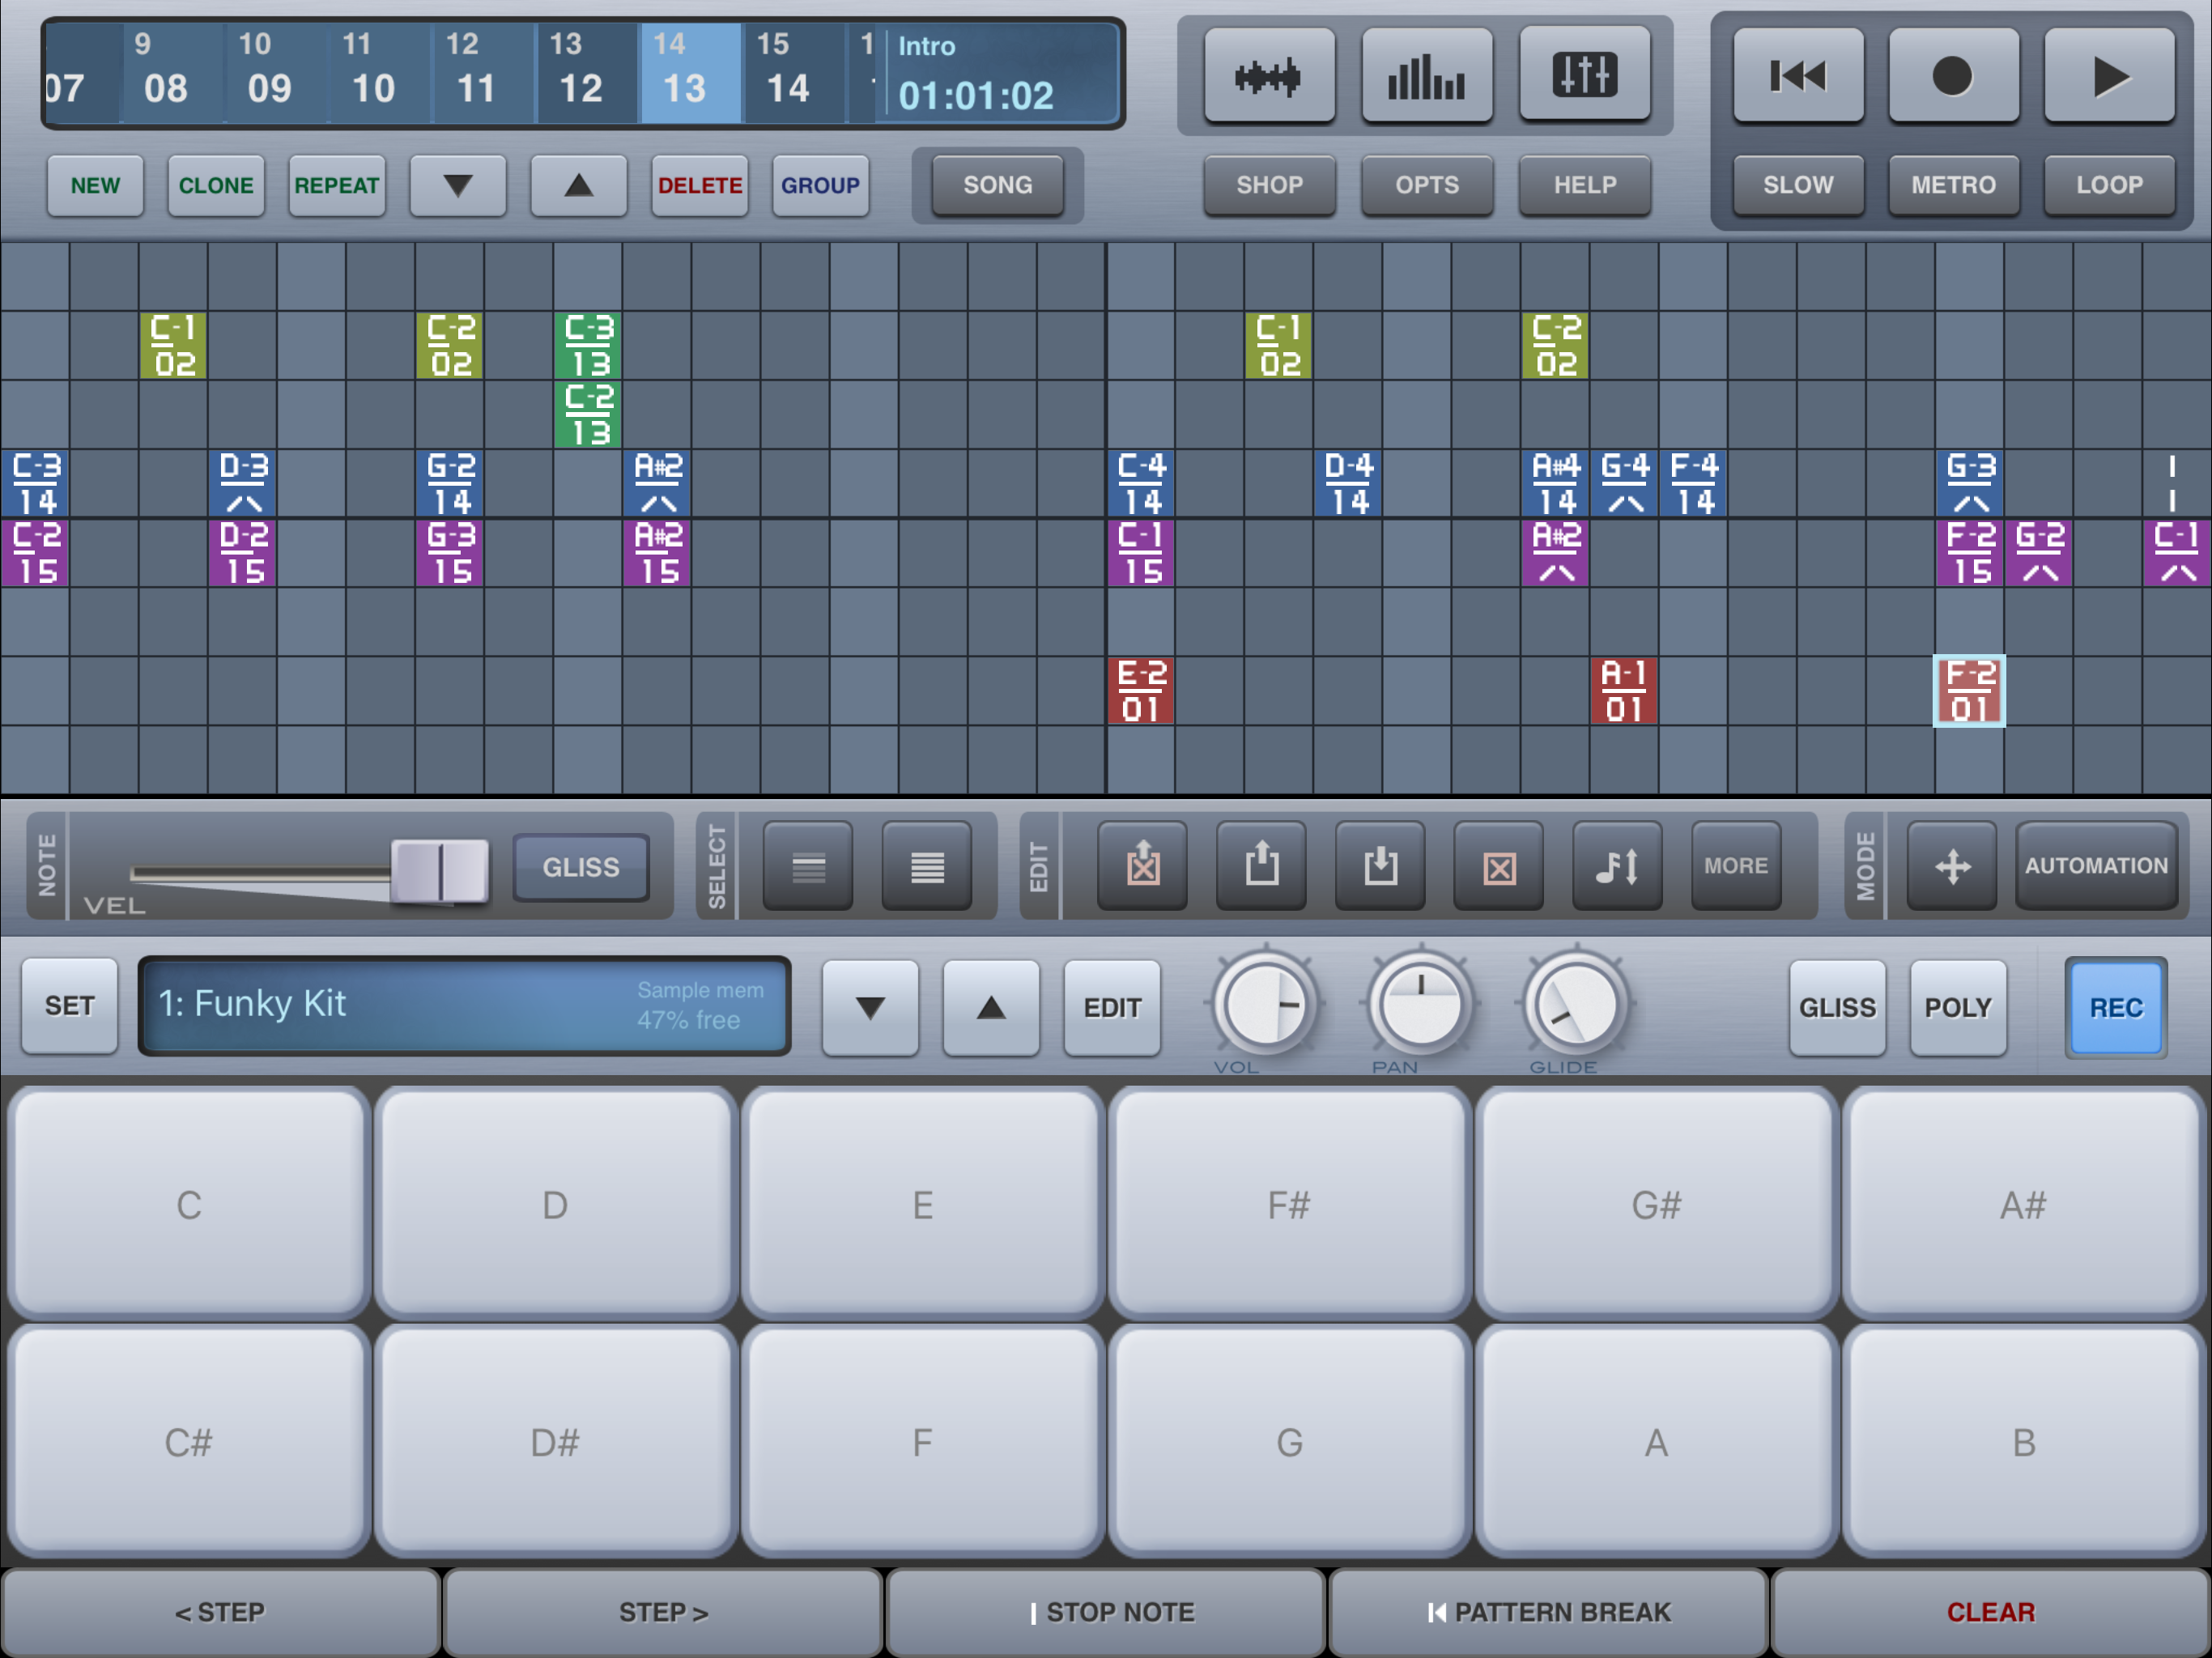Open the equalizer bars view icon
This screenshot has width=2212, height=1658.
(1426, 76)
